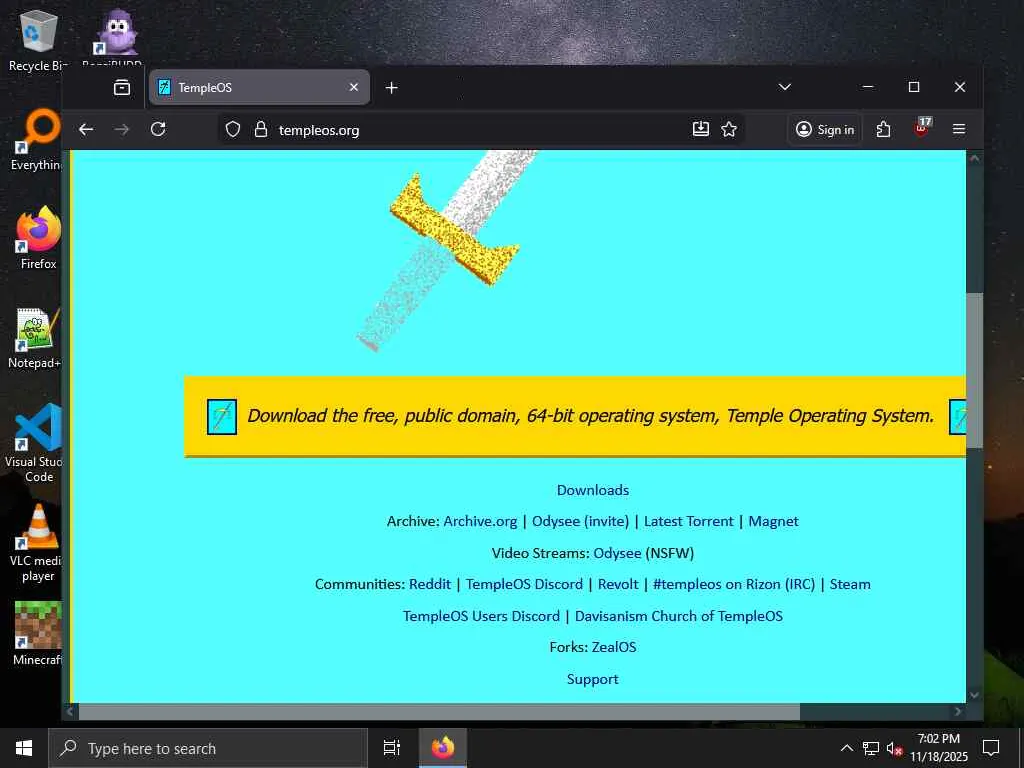
Task: Open the uBlock Origin extension badge
Action: click(921, 128)
